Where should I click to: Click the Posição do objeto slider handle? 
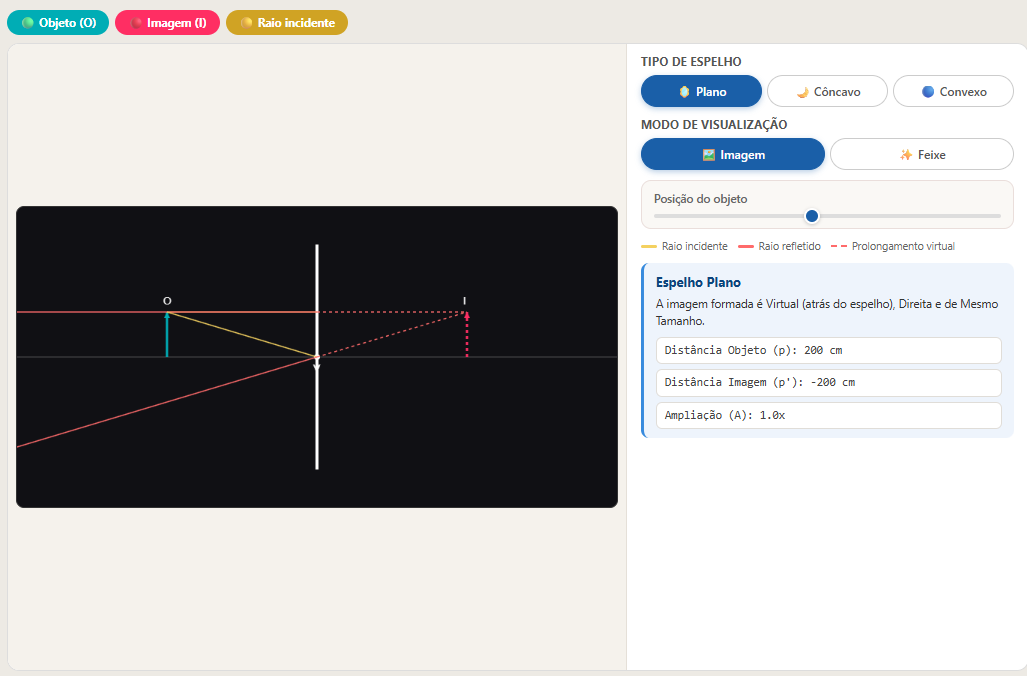[x=812, y=216]
